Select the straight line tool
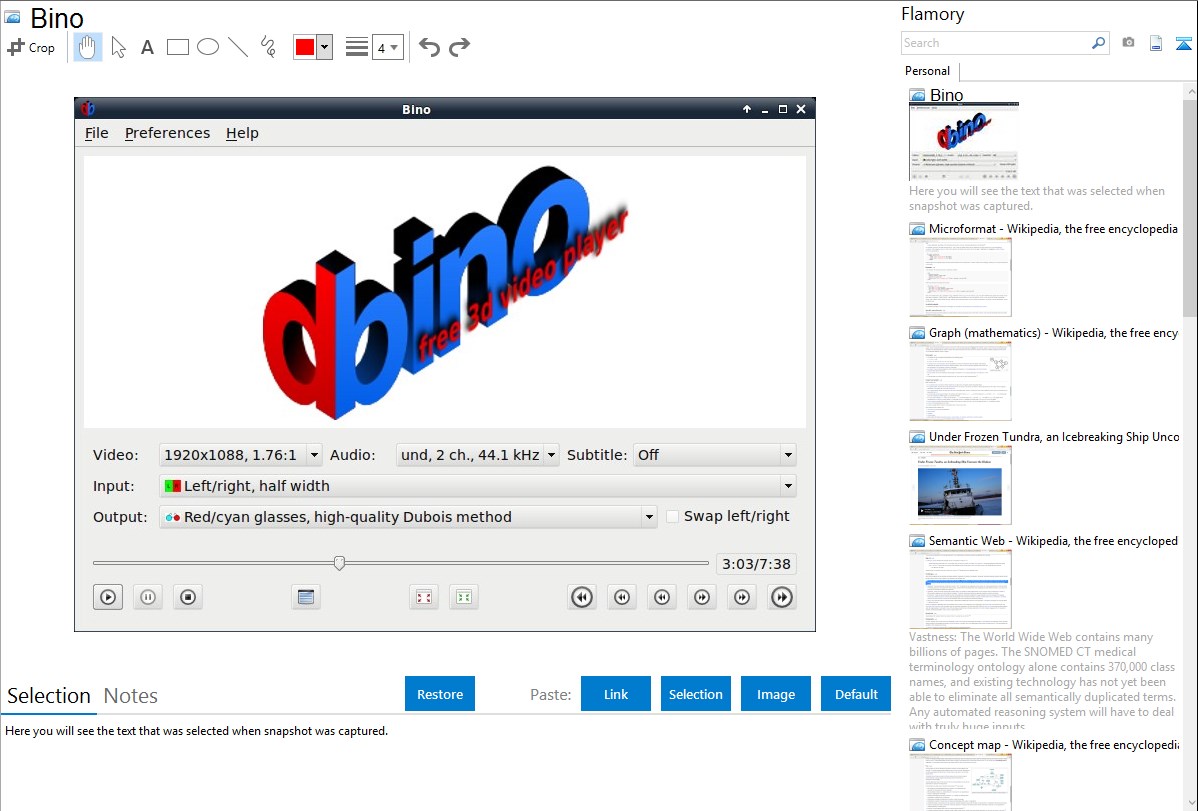This screenshot has width=1198, height=811. click(x=238, y=47)
